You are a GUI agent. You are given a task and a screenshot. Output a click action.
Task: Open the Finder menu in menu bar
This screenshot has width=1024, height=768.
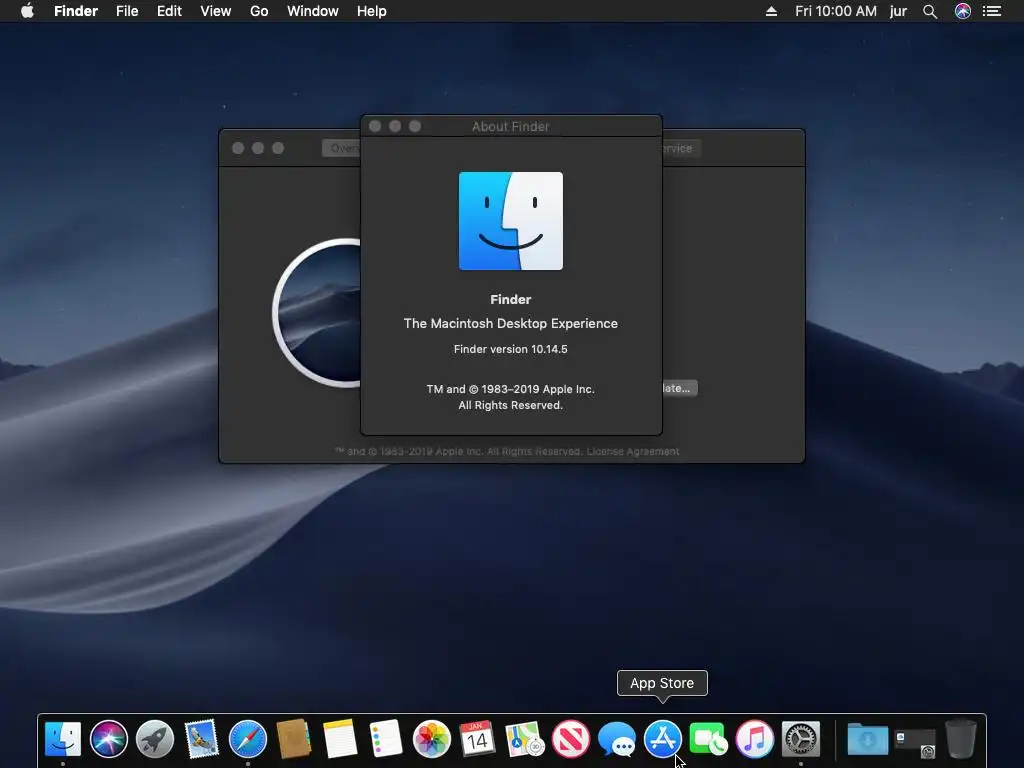point(76,11)
